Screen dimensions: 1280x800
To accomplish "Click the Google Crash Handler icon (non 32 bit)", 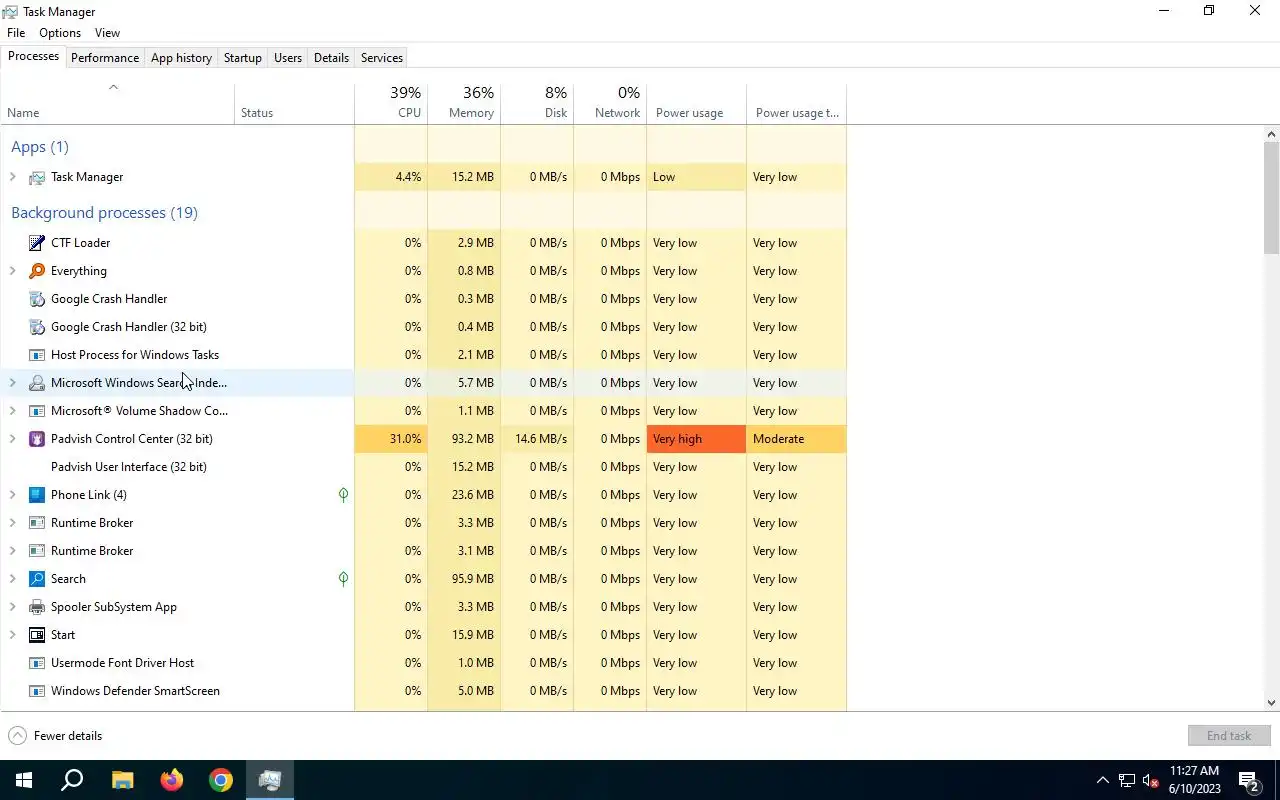I will [37, 299].
